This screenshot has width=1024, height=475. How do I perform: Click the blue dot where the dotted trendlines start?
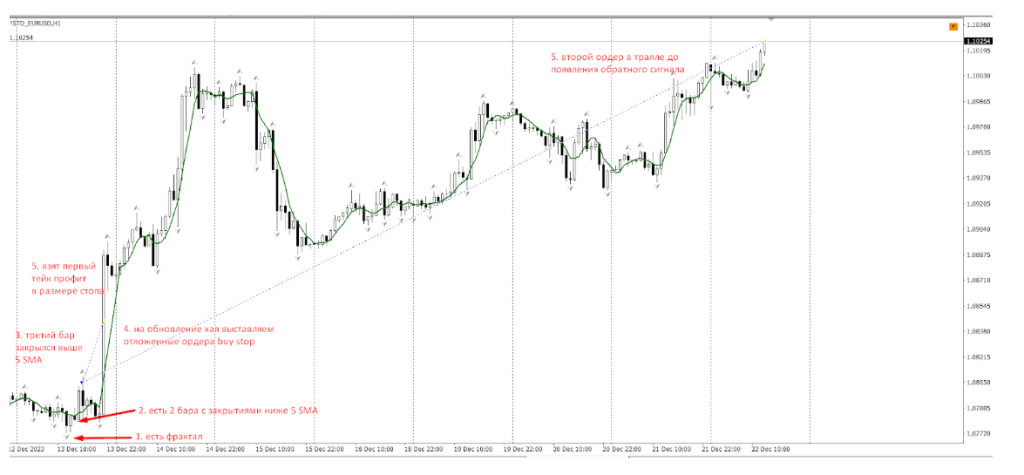tap(81, 382)
